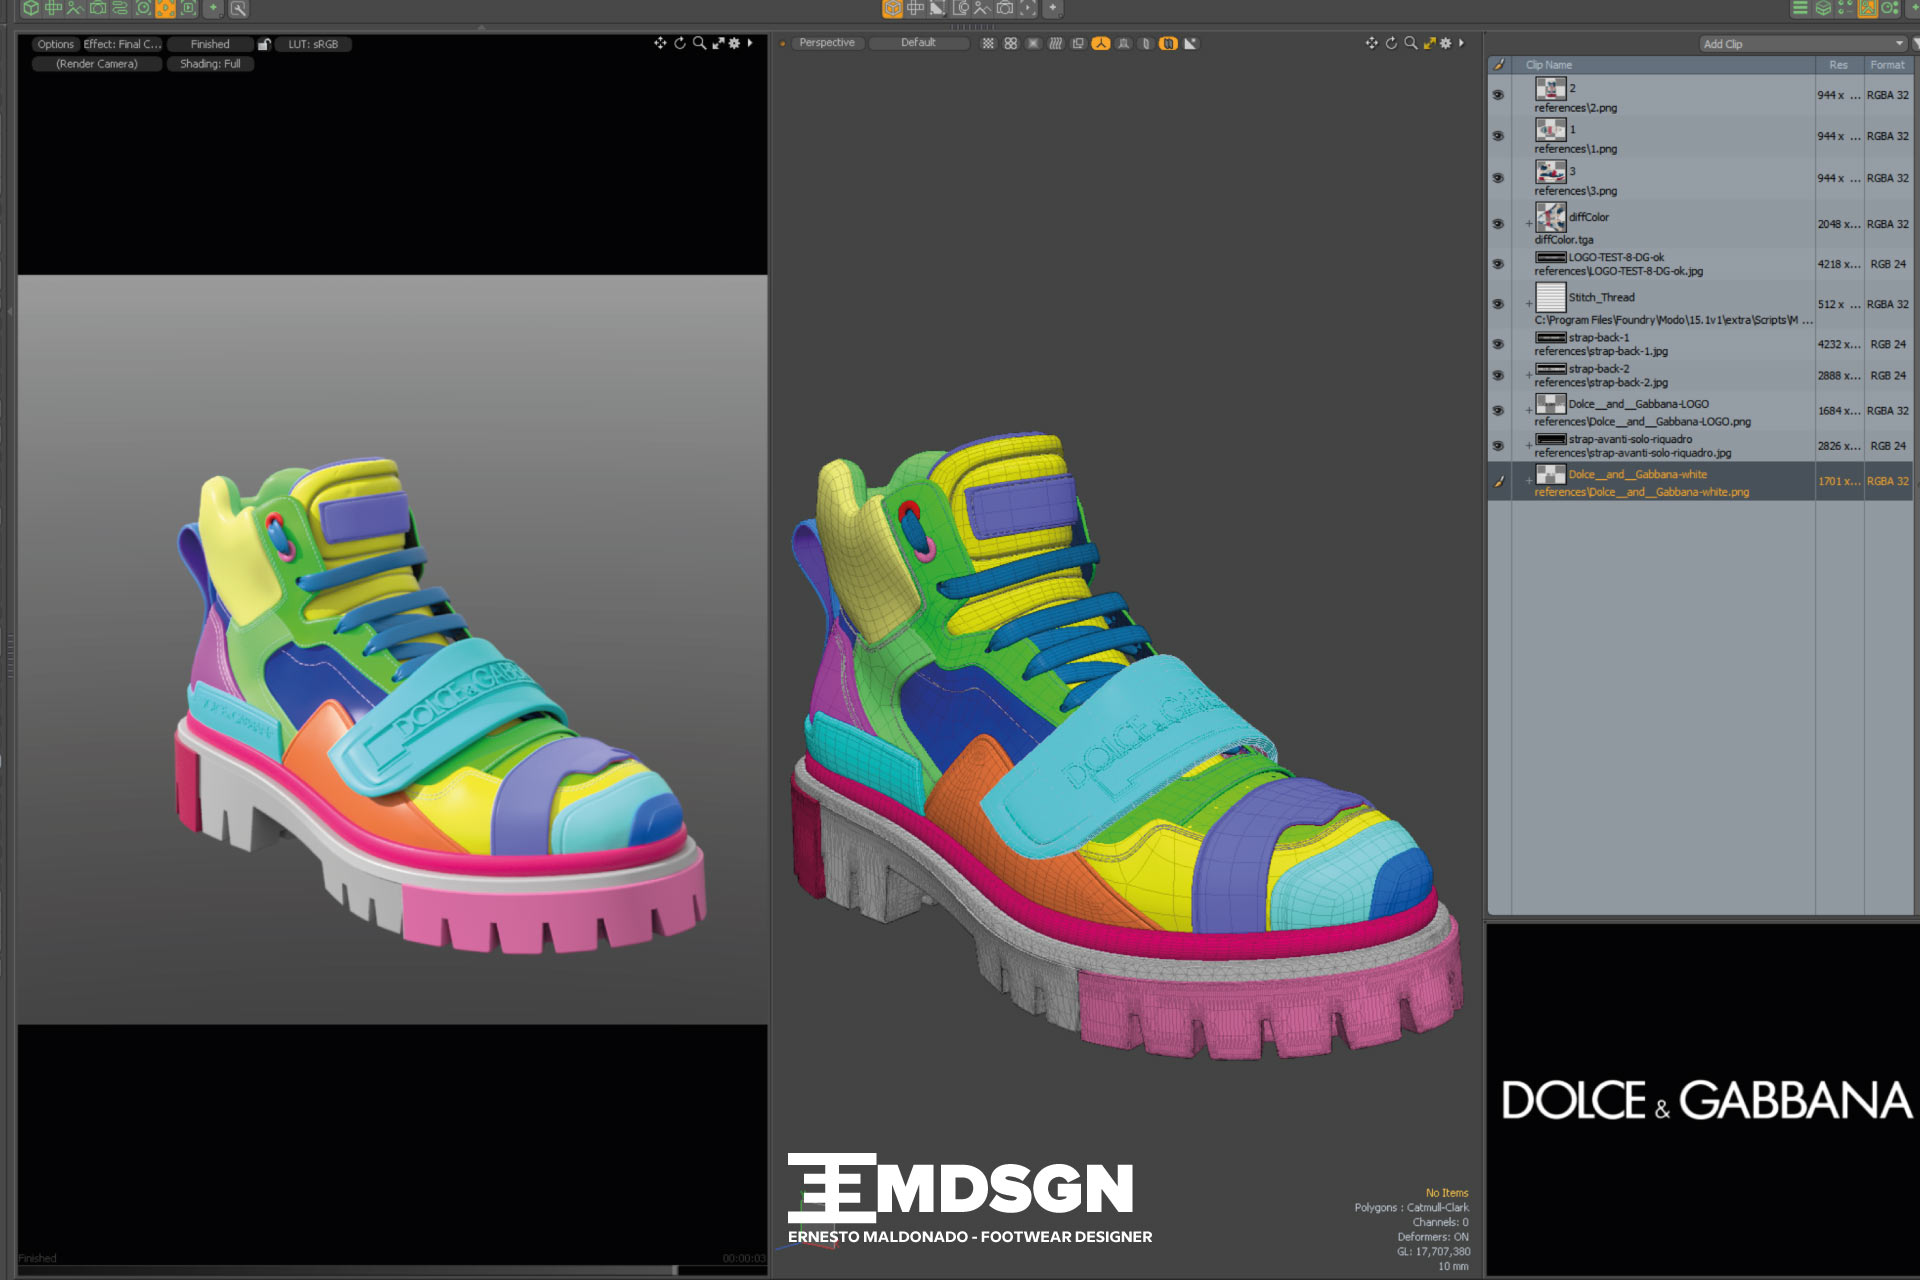Expand the strap-back-2 clip

point(1528,376)
